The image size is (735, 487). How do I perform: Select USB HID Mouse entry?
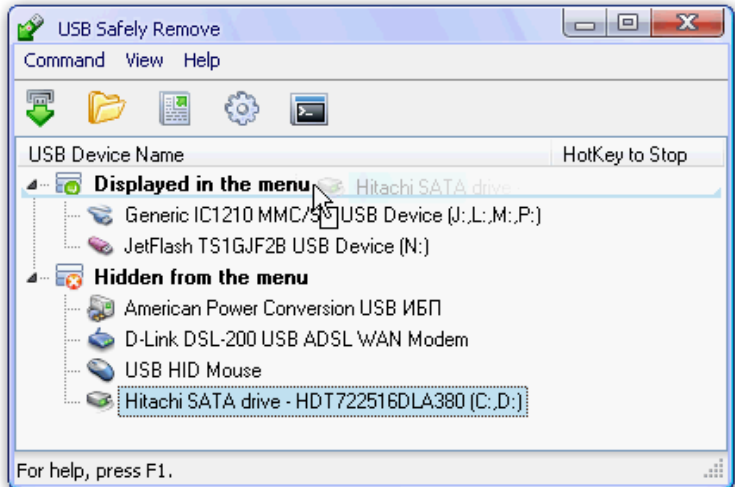click(193, 370)
